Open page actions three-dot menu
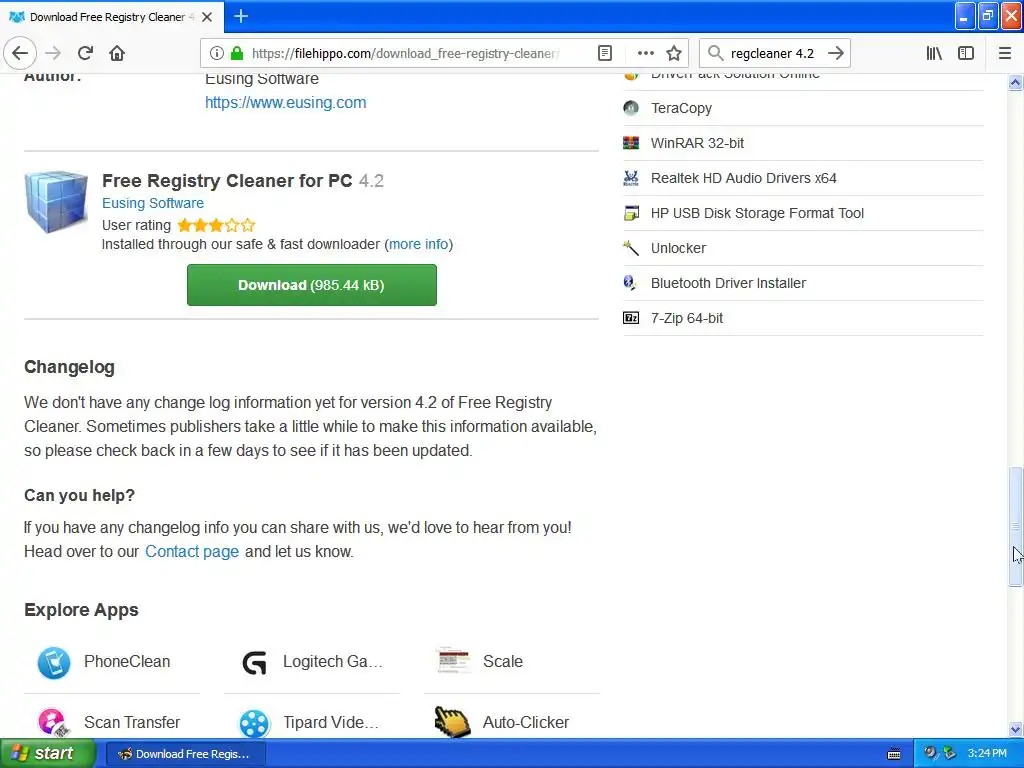This screenshot has height=768, width=1024. [x=645, y=53]
